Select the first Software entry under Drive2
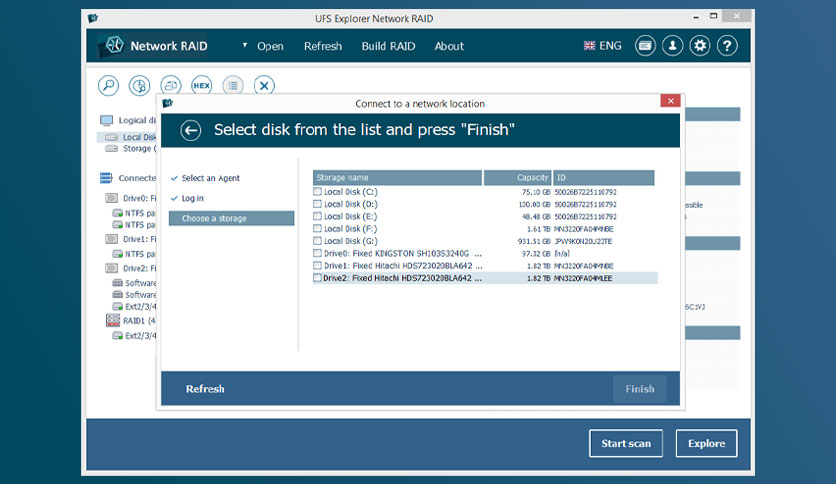836x484 pixels. pos(140,283)
